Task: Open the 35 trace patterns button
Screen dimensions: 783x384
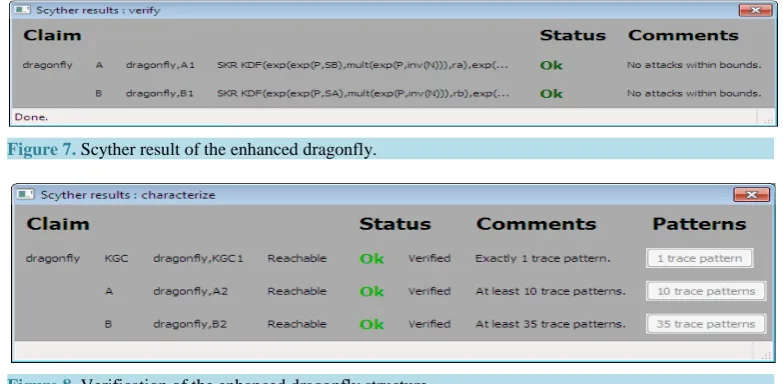Action: (x=706, y=324)
